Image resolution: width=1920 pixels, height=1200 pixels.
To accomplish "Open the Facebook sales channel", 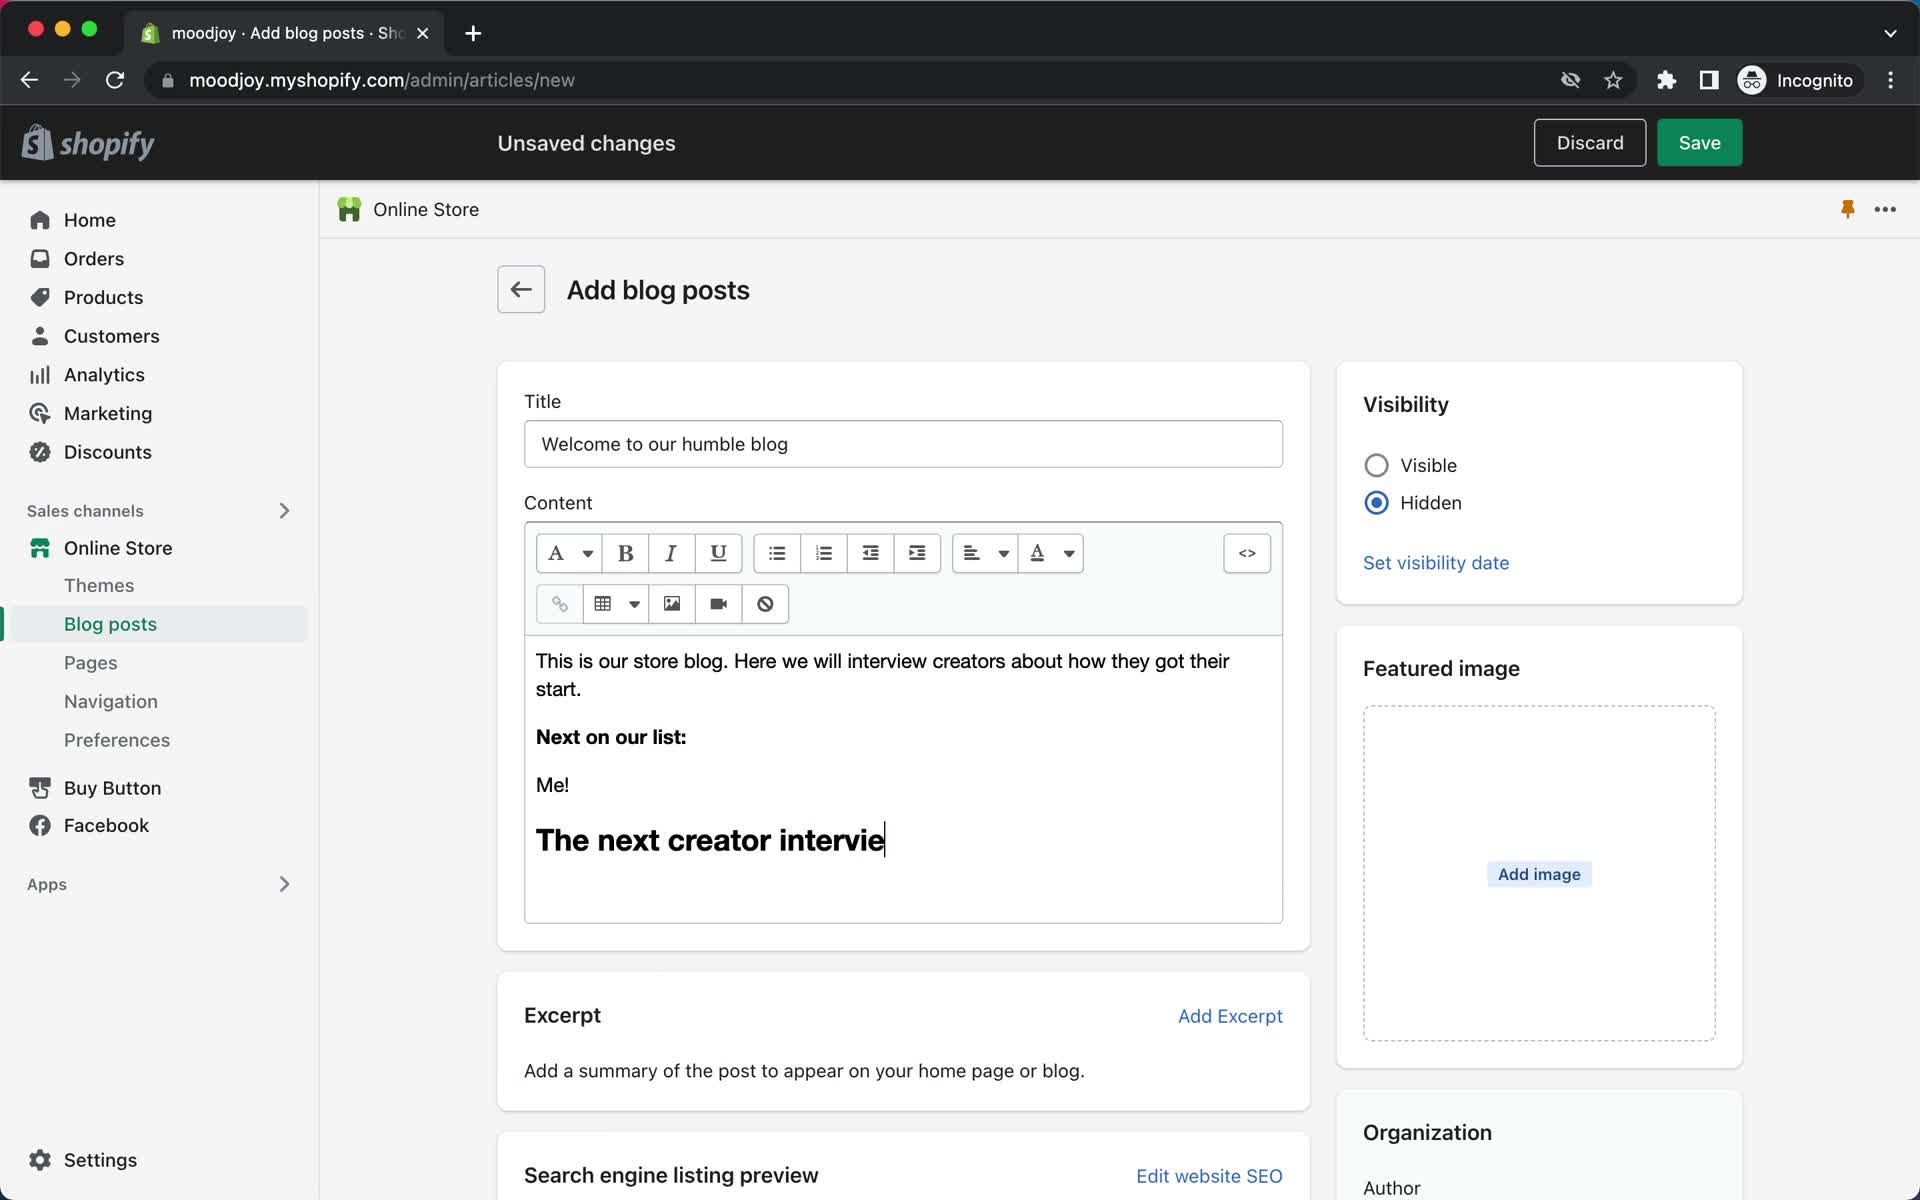I will click(x=106, y=826).
